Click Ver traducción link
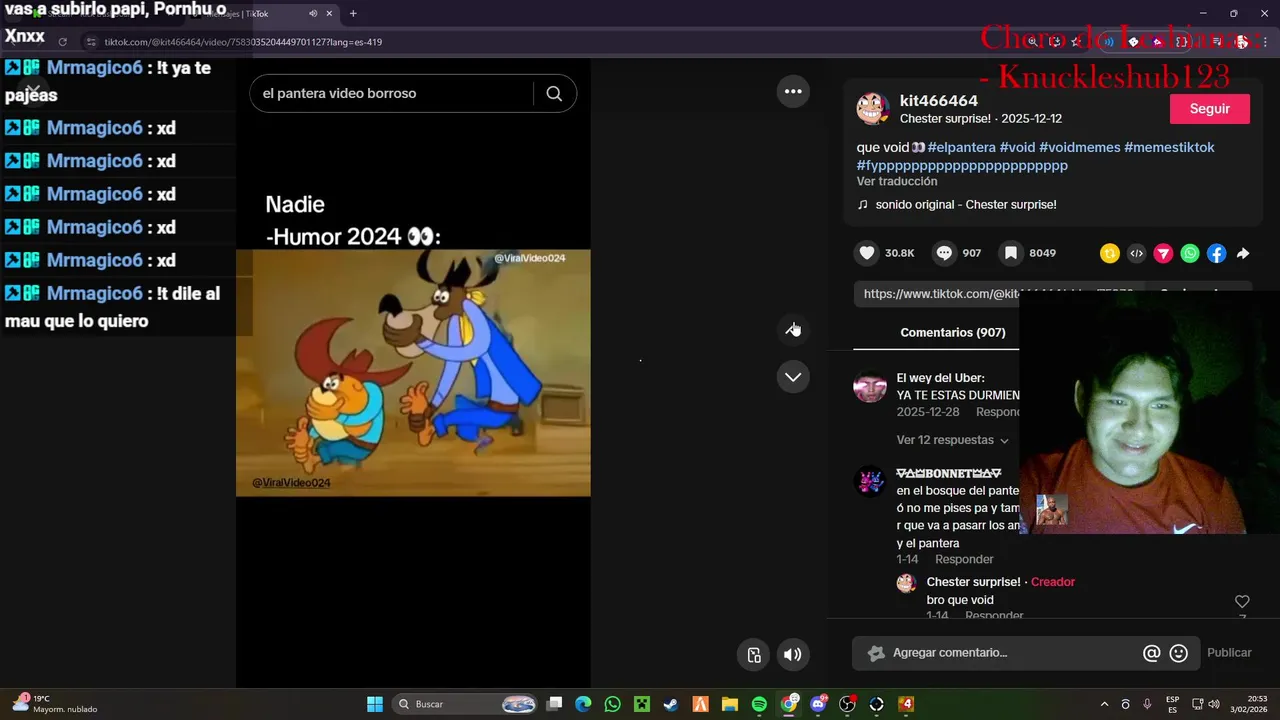 pos(897,181)
